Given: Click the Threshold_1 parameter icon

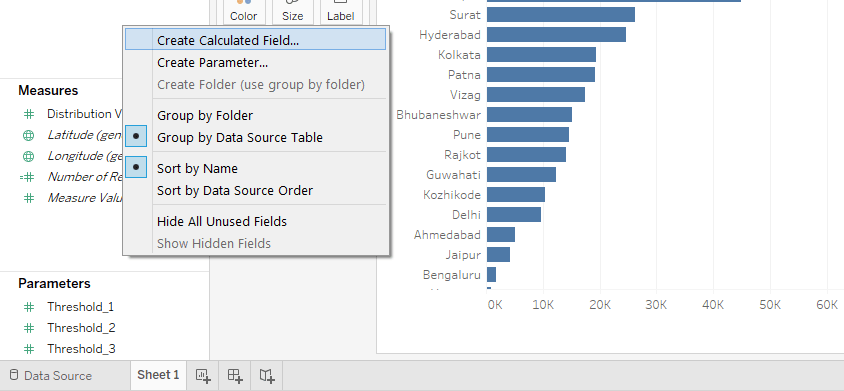Looking at the screenshot, I should point(29,307).
